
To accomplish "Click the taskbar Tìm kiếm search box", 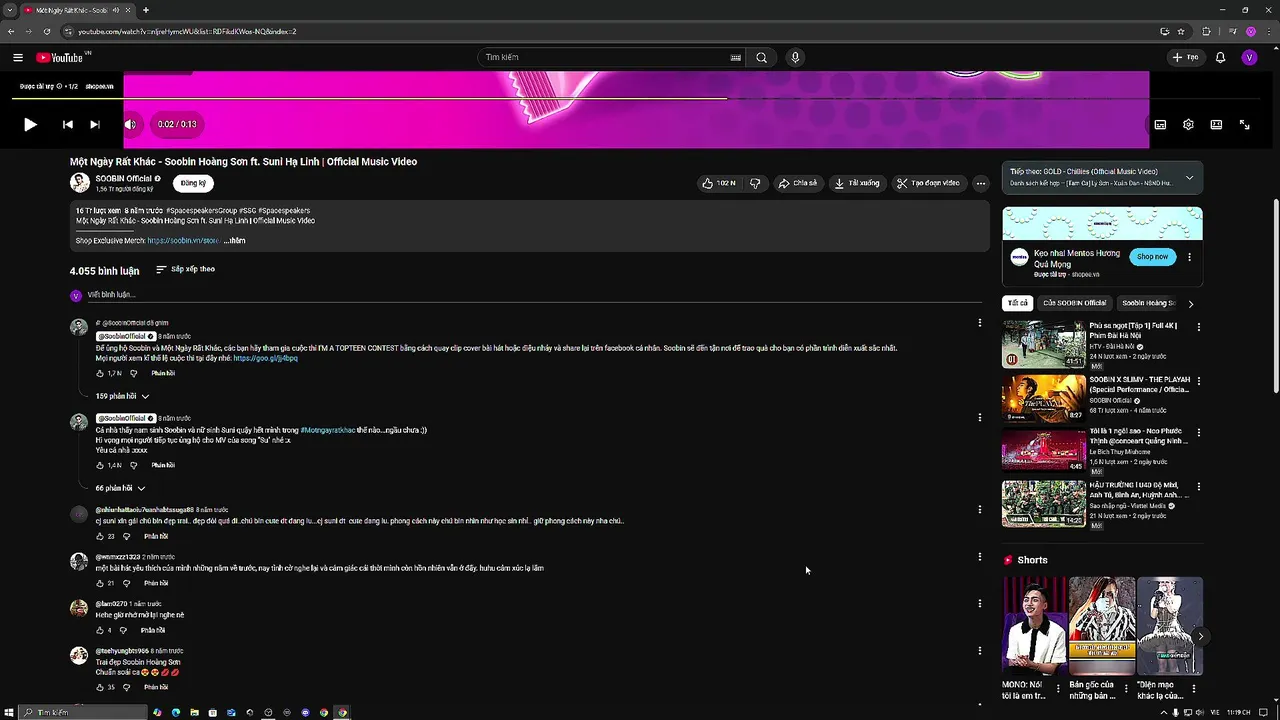I will tap(84, 712).
